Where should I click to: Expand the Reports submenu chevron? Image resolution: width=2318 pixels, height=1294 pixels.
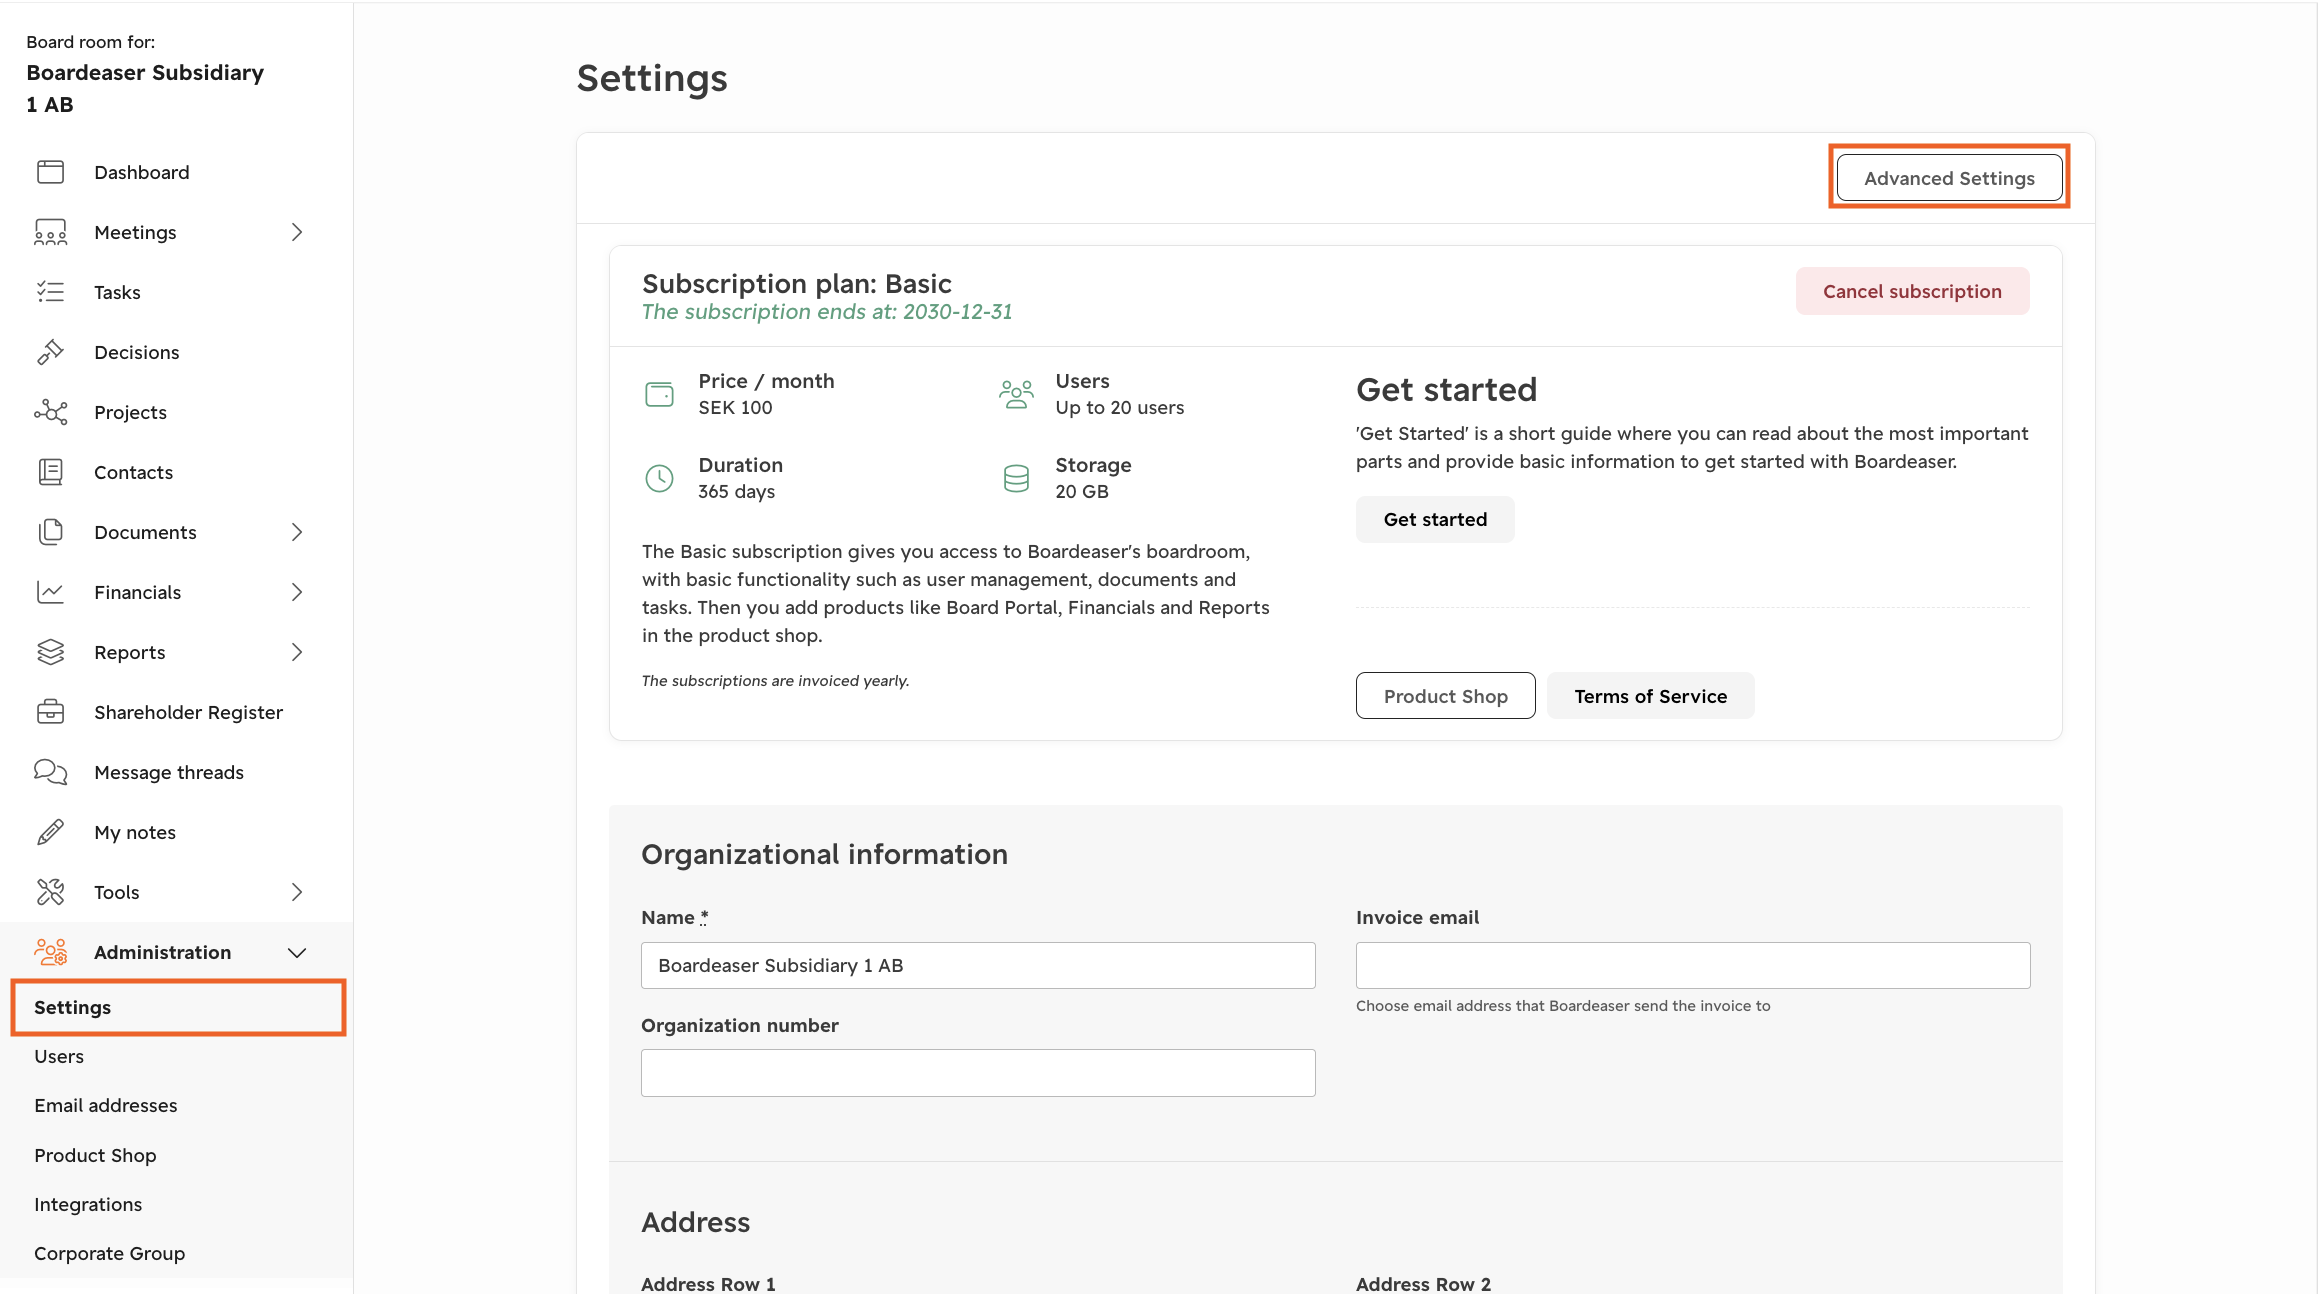tap(297, 652)
